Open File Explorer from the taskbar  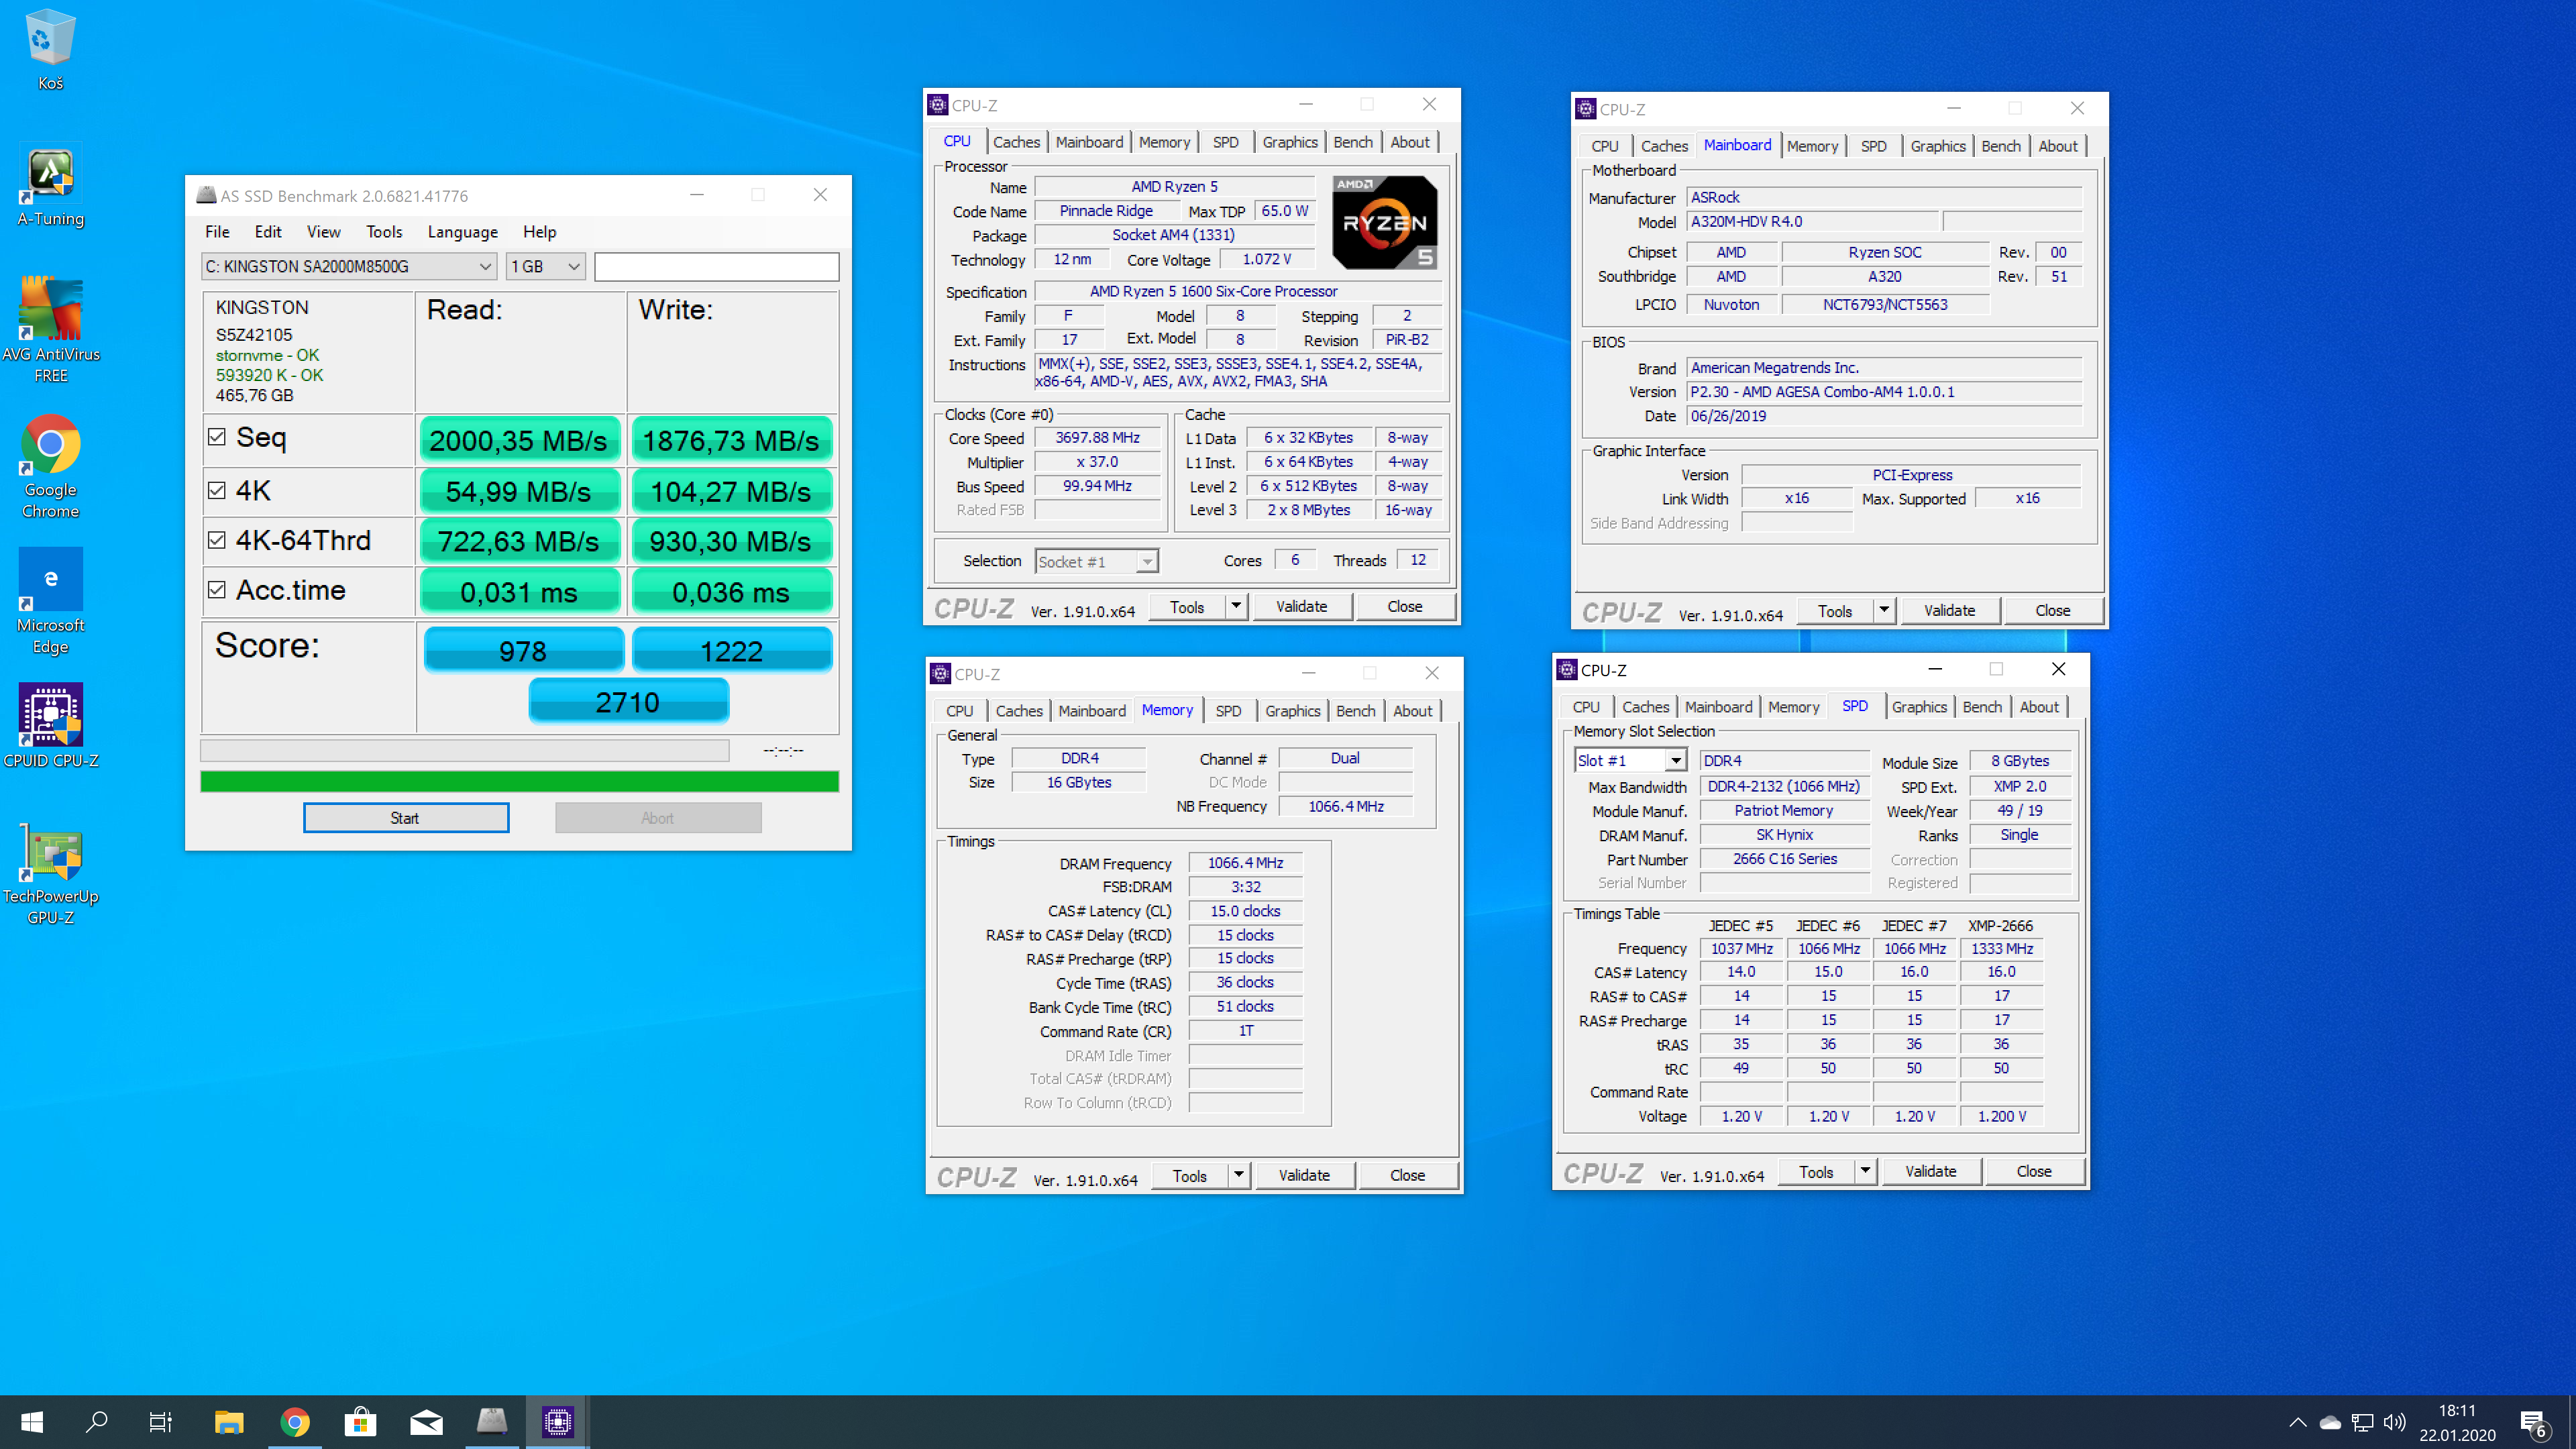coord(229,1421)
